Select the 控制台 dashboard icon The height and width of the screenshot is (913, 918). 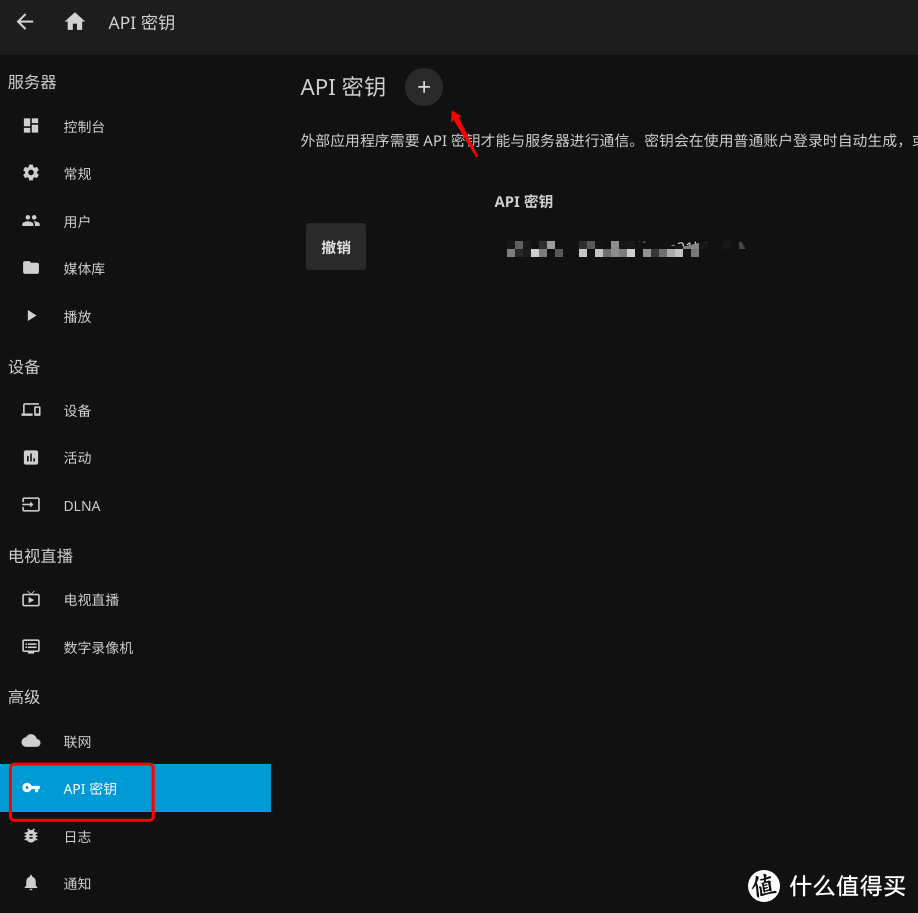click(x=31, y=125)
